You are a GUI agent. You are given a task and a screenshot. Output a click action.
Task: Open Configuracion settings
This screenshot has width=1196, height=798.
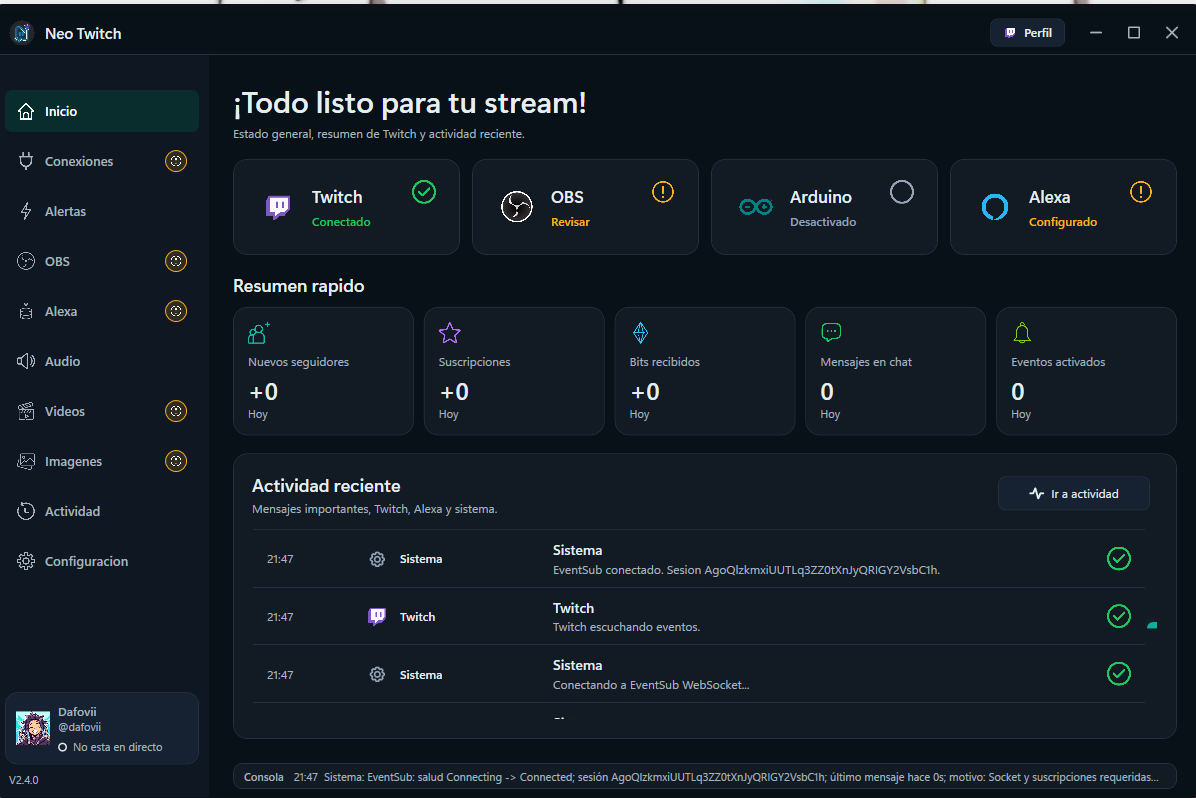[101, 561]
